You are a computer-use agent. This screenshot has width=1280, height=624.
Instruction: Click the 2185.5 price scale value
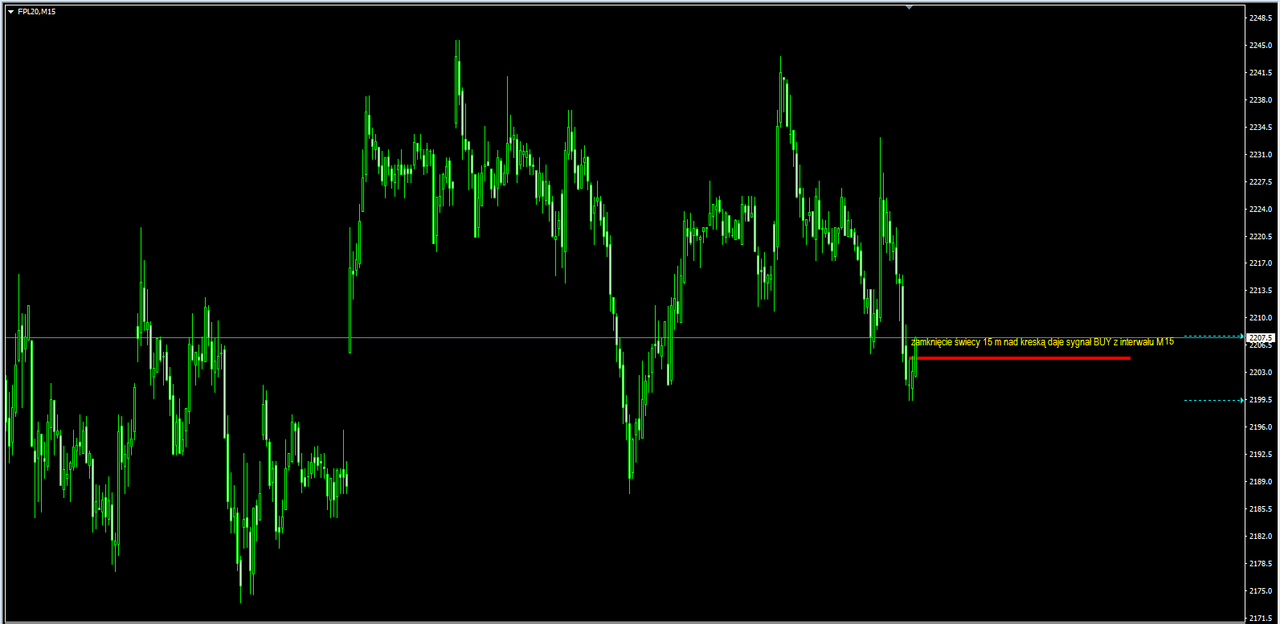tap(1260, 509)
